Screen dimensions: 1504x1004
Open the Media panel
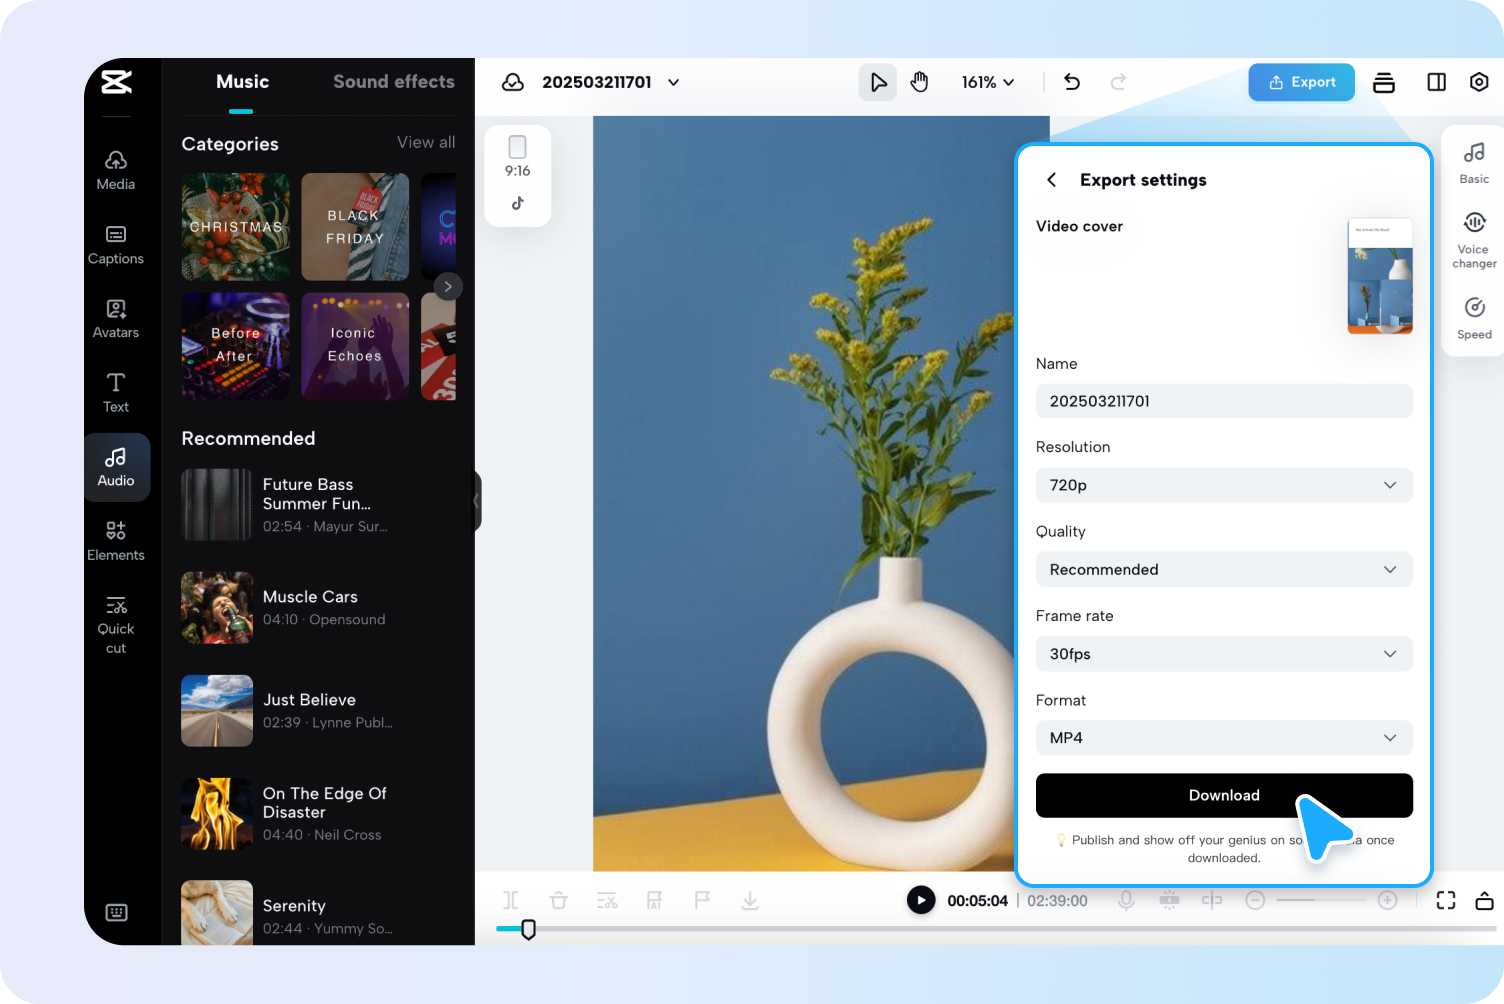116,170
